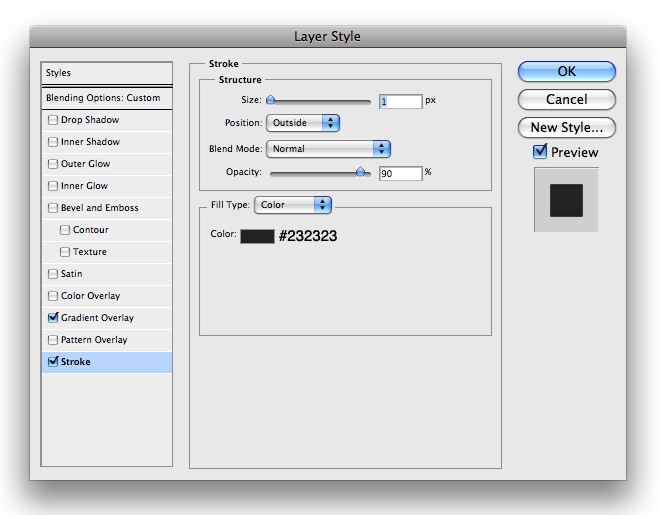Image resolution: width=660 pixels, height=515 pixels.
Task: Select the Drop Shadow row label
Action: click(x=90, y=120)
